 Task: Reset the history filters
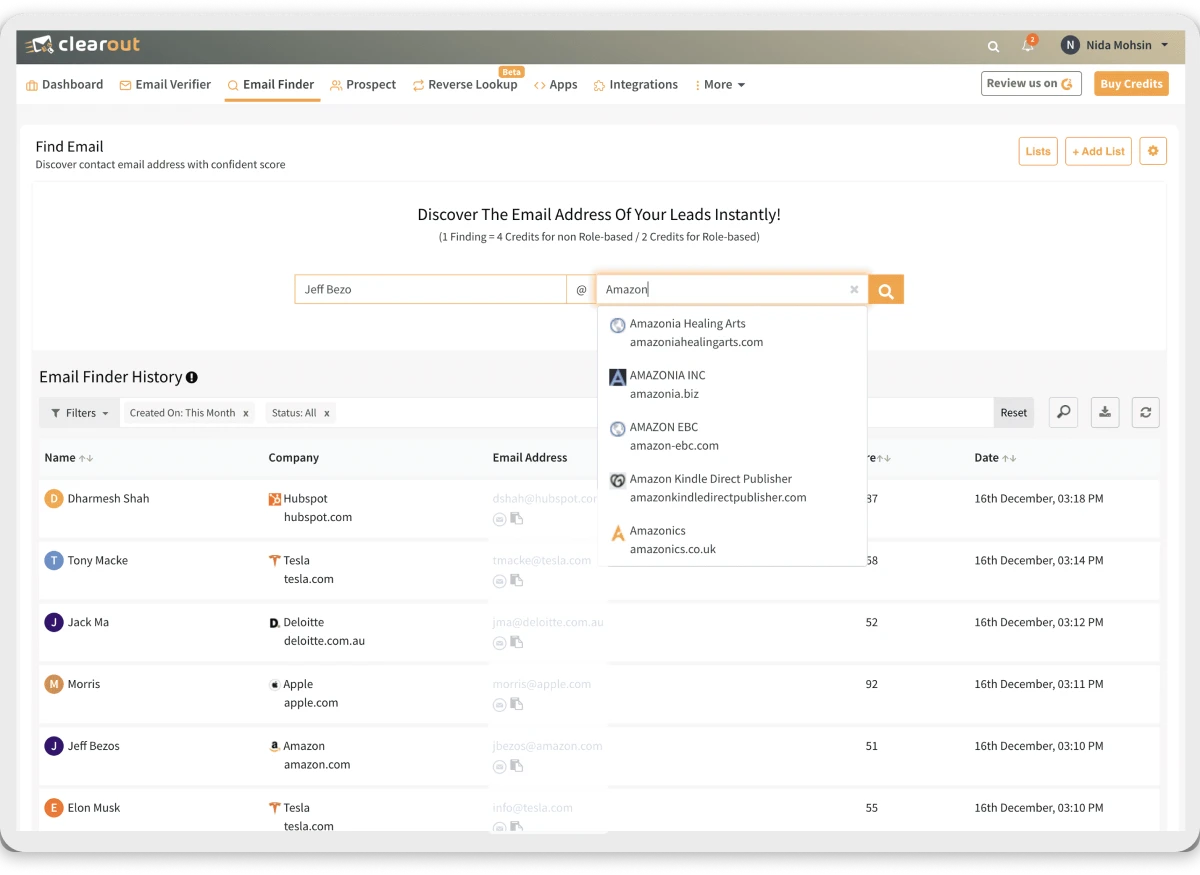tap(1014, 413)
